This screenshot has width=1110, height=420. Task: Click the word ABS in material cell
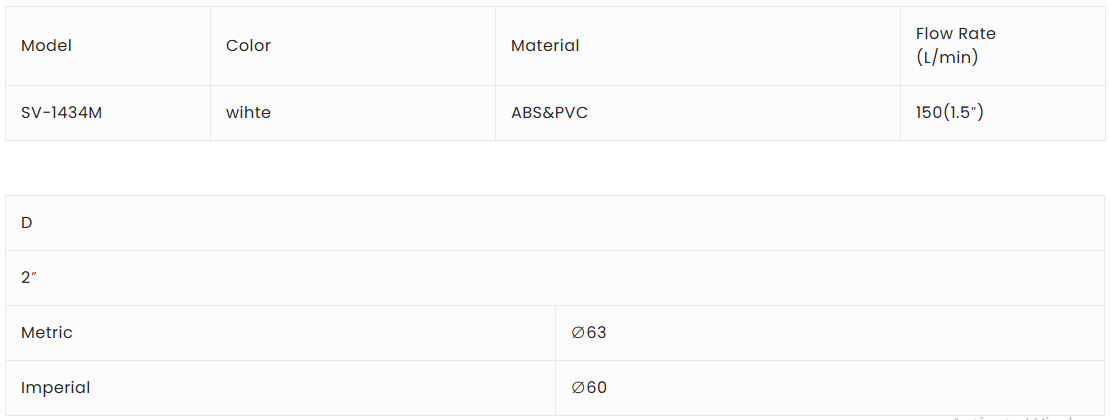[x=526, y=113]
